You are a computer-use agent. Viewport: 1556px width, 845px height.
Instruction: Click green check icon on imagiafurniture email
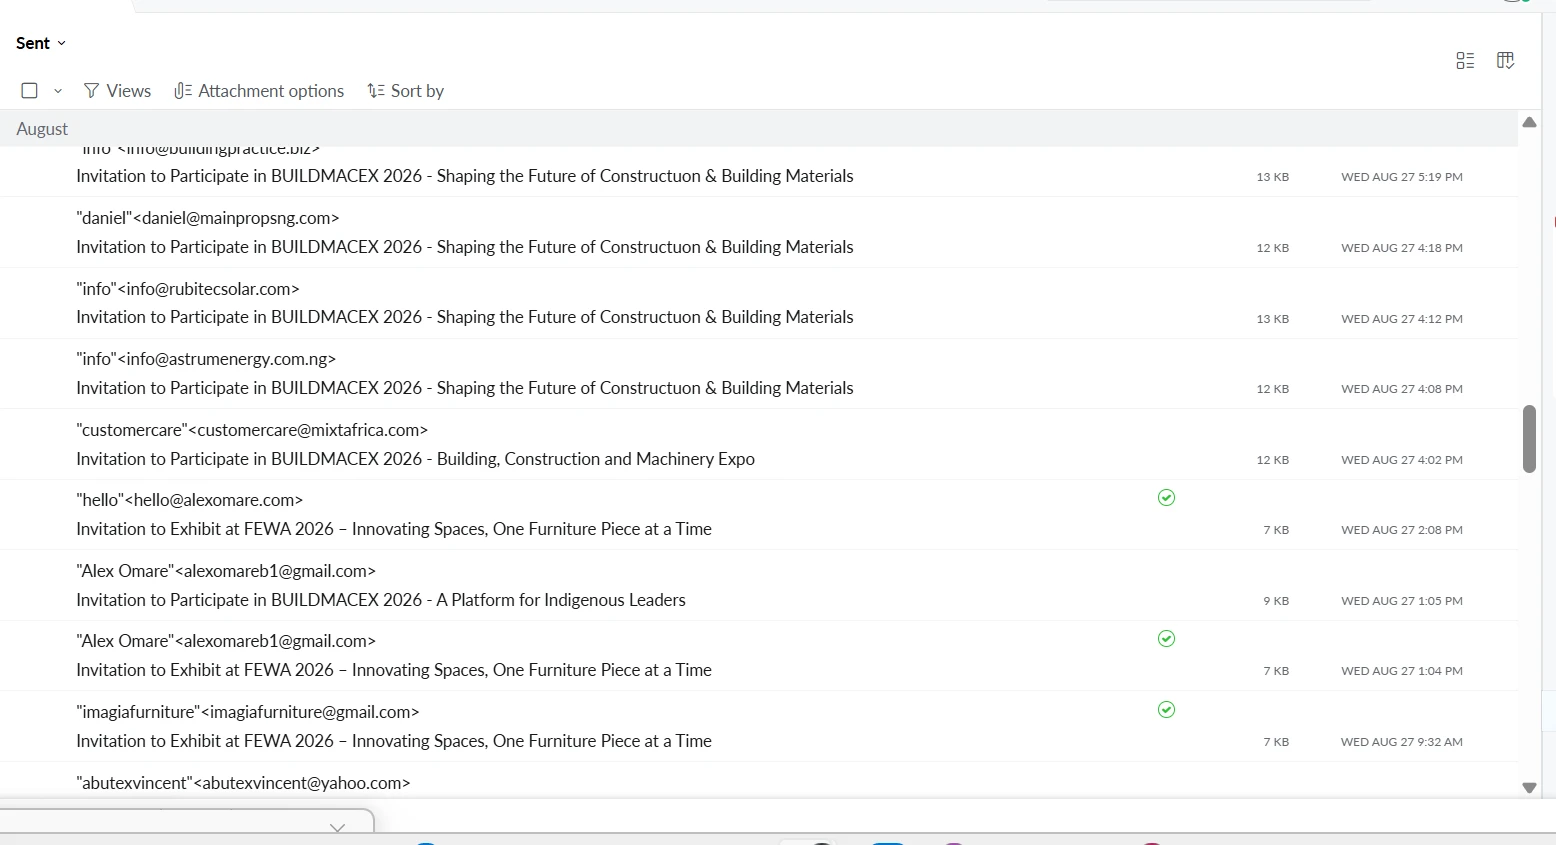[1166, 710]
